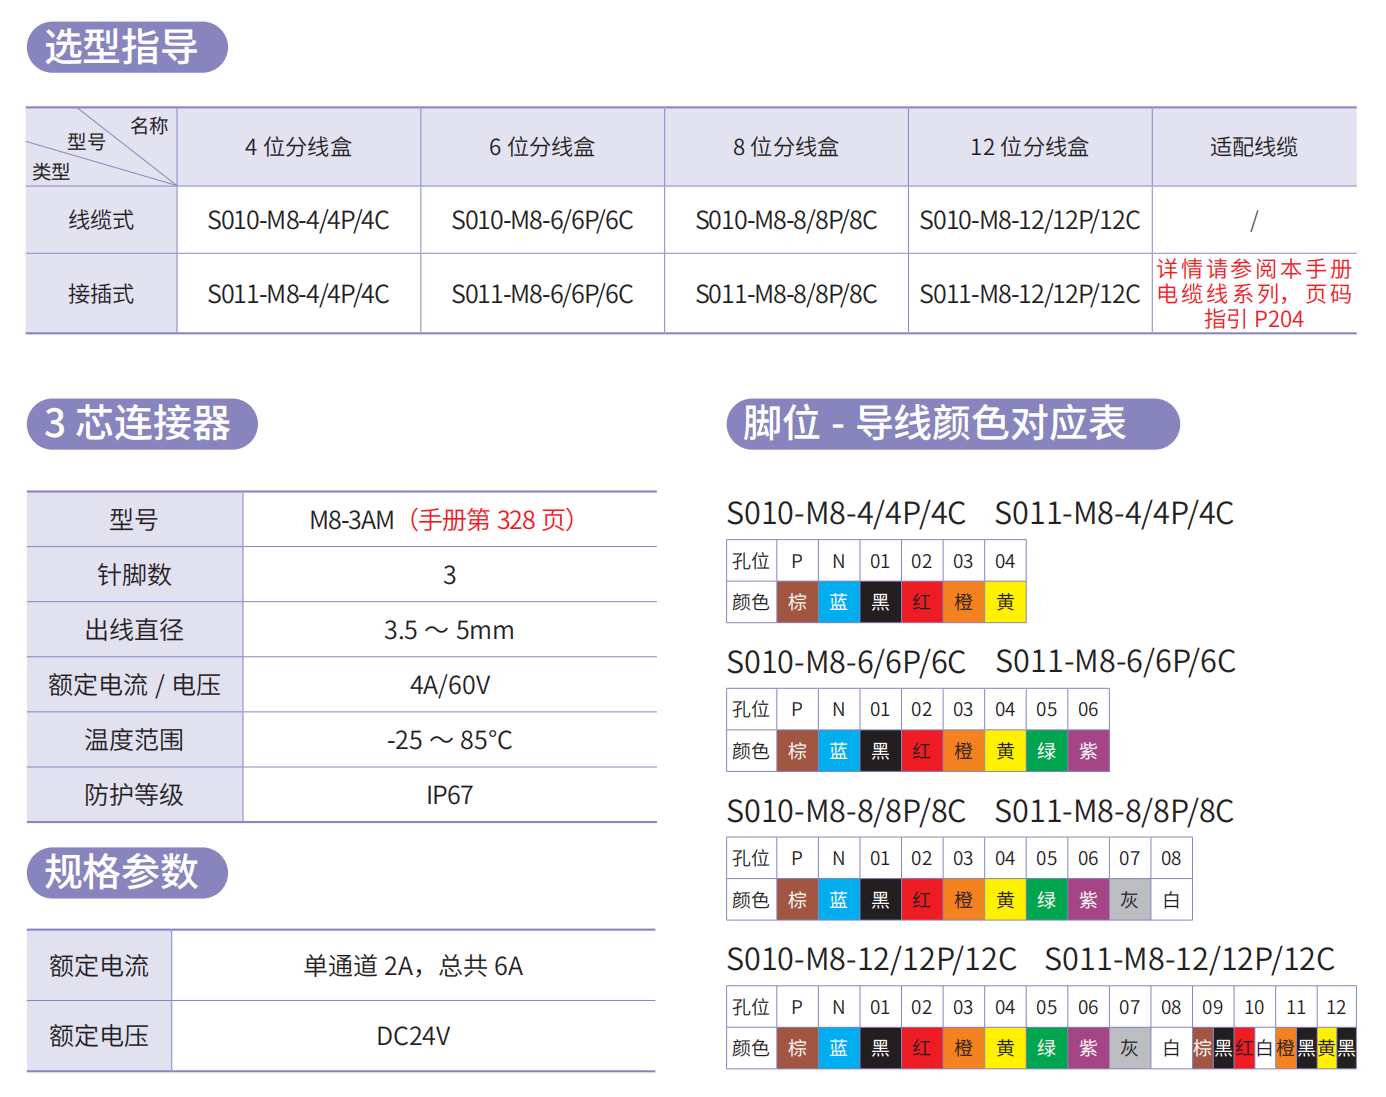Click the 额定电流 / 电压 row label

[x=134, y=685]
